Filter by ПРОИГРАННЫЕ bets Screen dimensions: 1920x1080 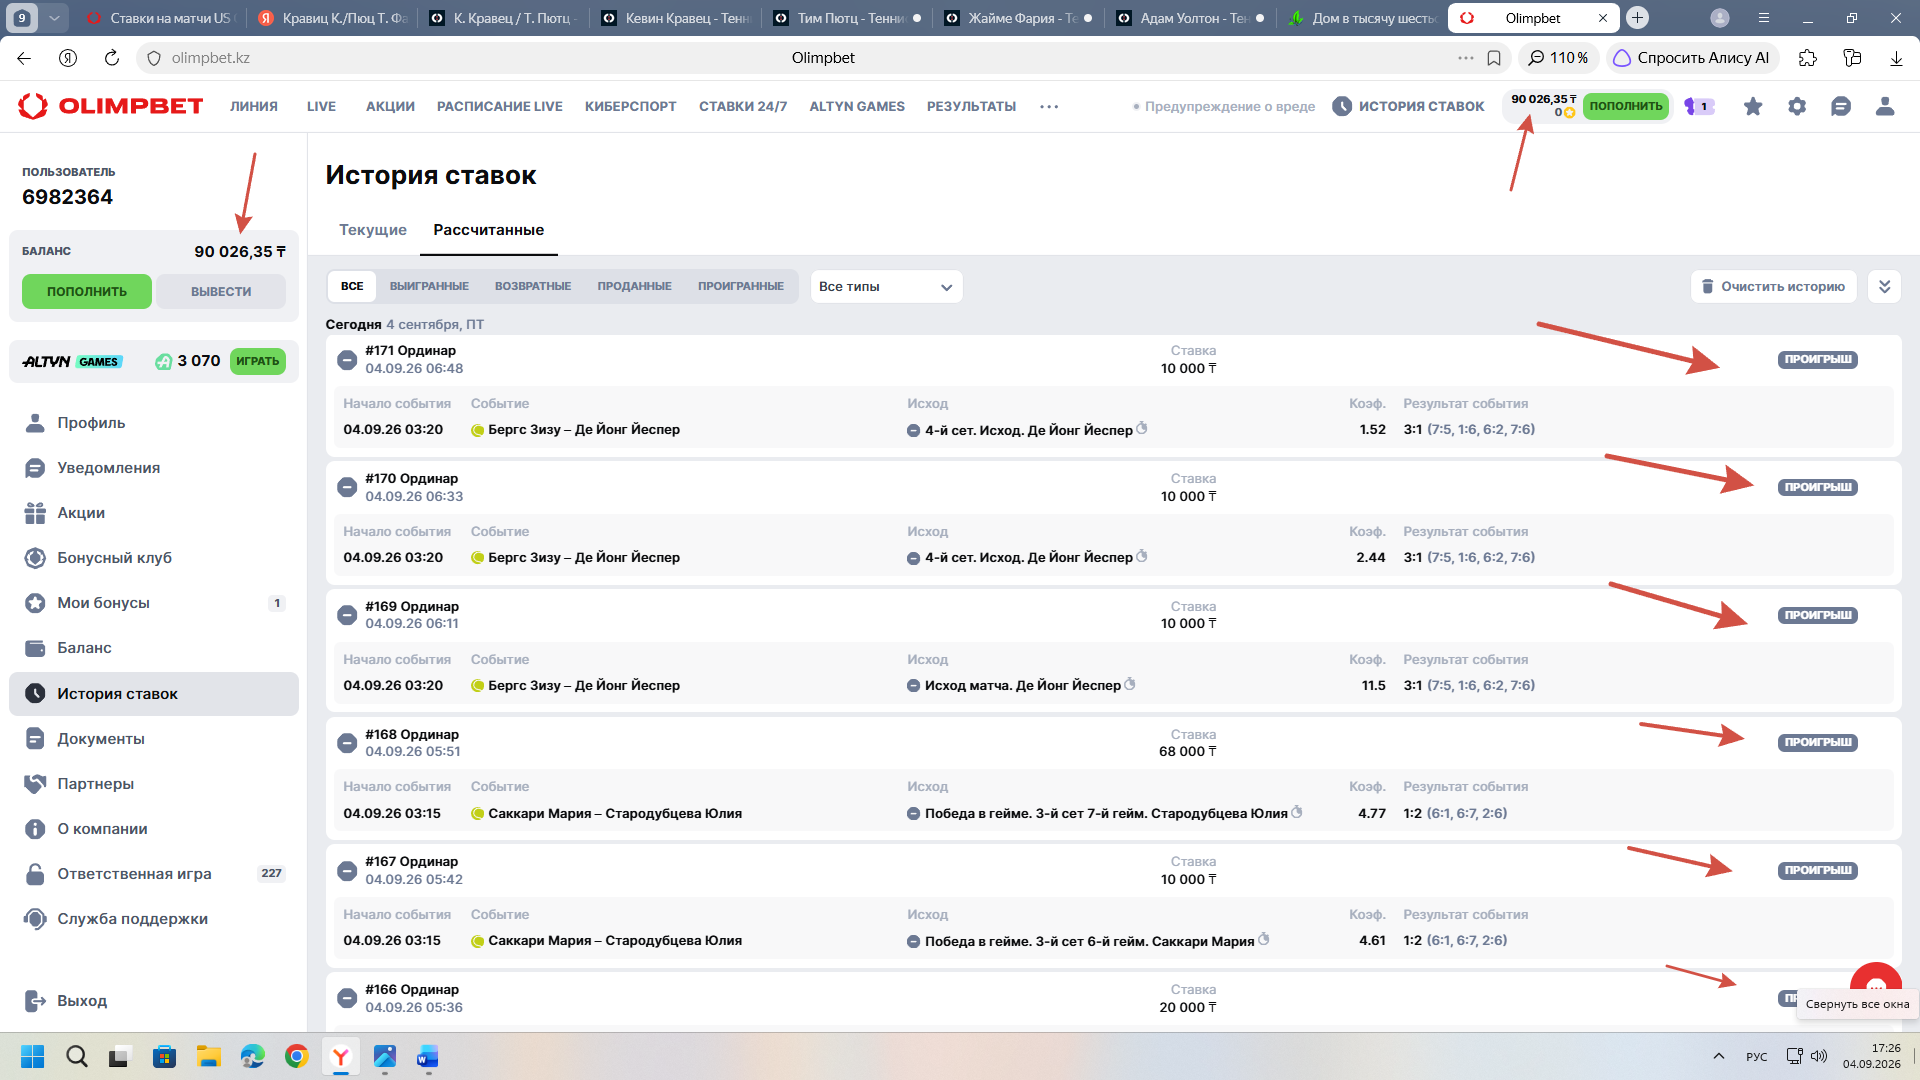(741, 287)
